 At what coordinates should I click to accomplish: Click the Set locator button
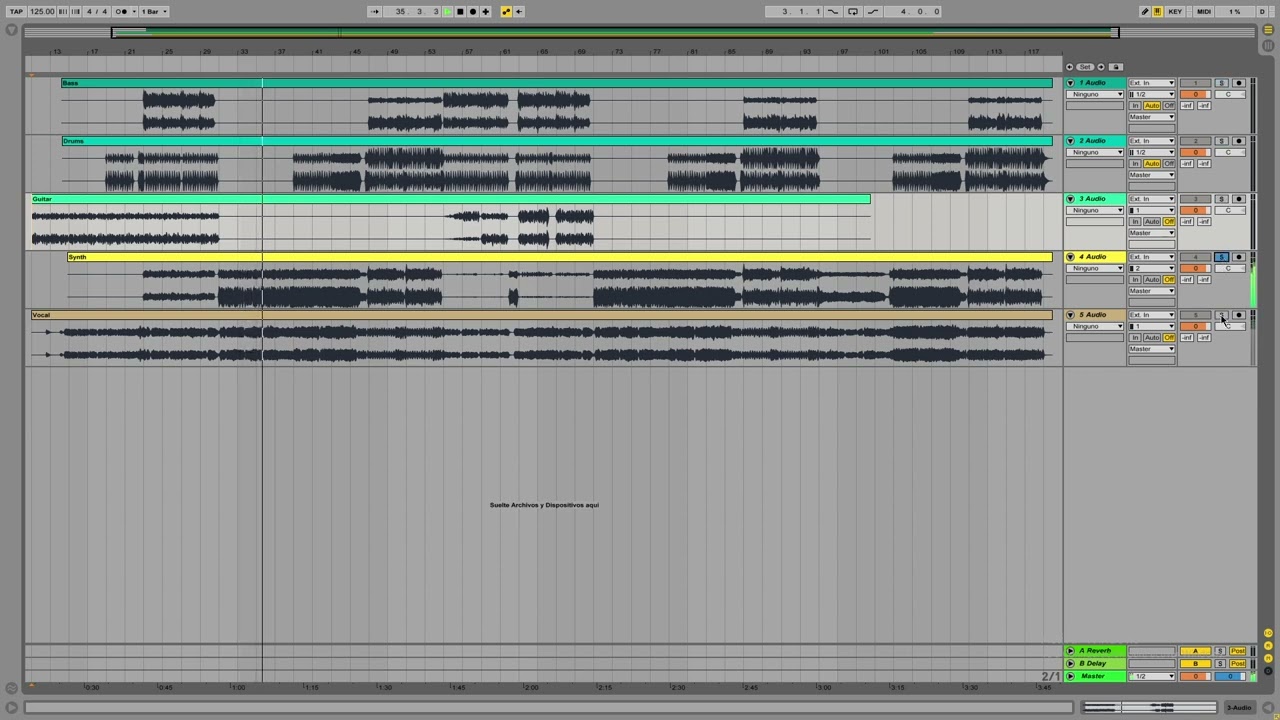pyautogui.click(x=1085, y=67)
